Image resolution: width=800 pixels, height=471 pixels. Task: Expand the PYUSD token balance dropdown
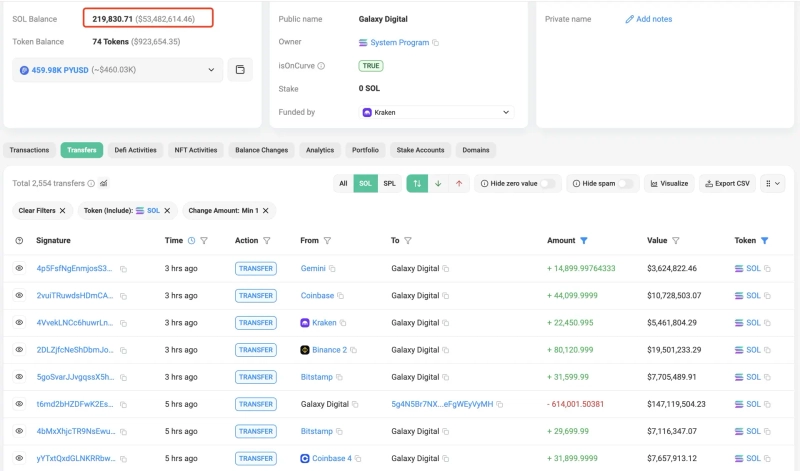211,70
